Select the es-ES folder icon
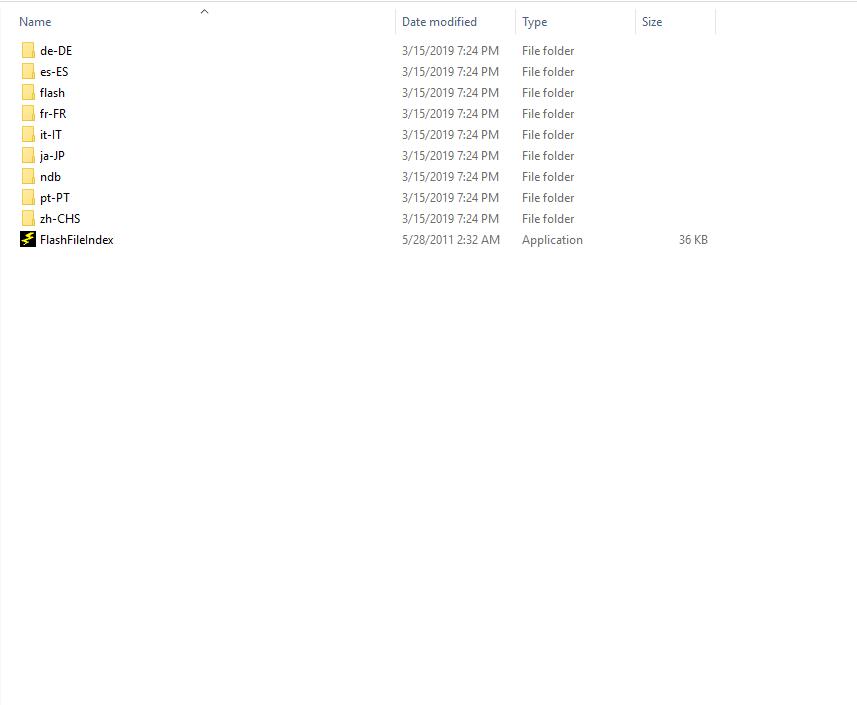Image resolution: width=857 pixels, height=705 pixels. (28, 72)
